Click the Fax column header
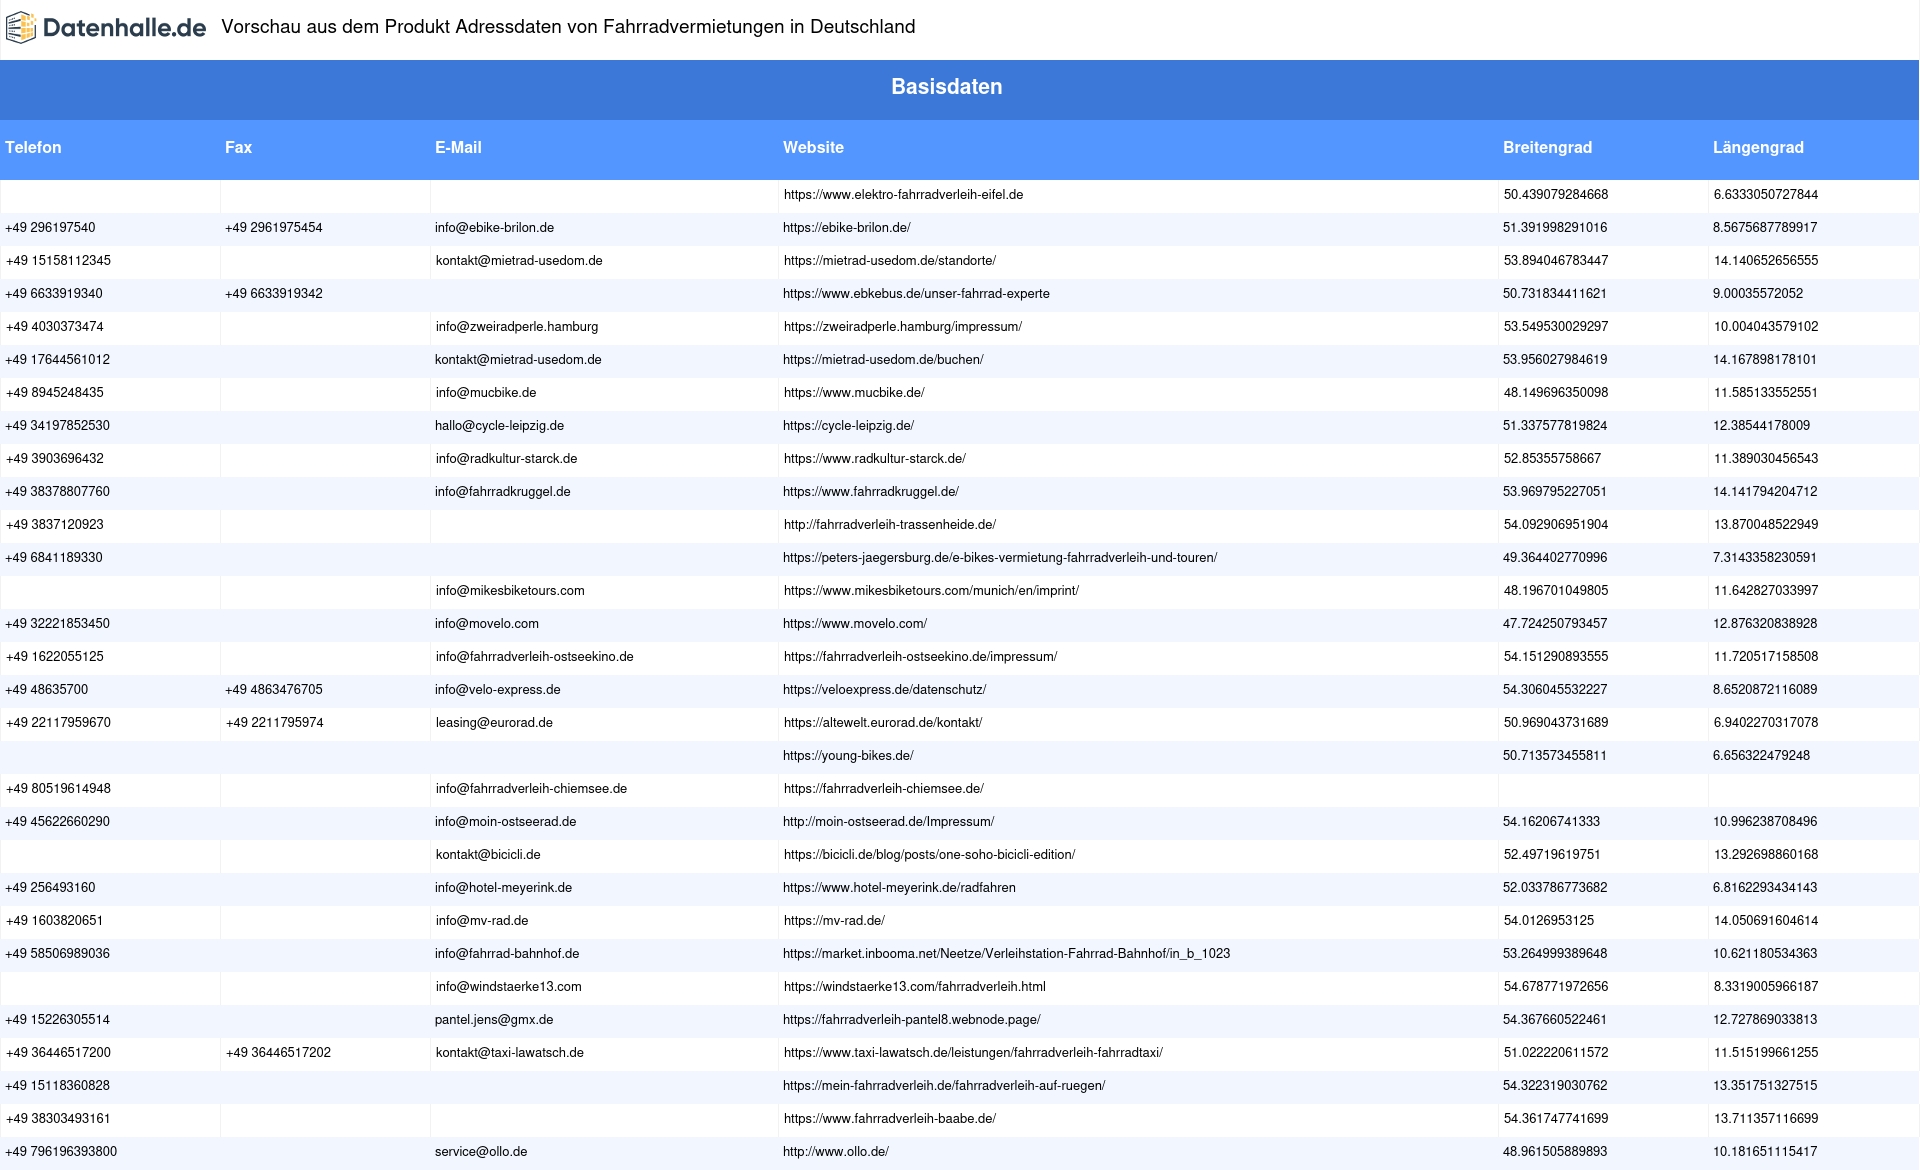1920x1170 pixels. [238, 148]
